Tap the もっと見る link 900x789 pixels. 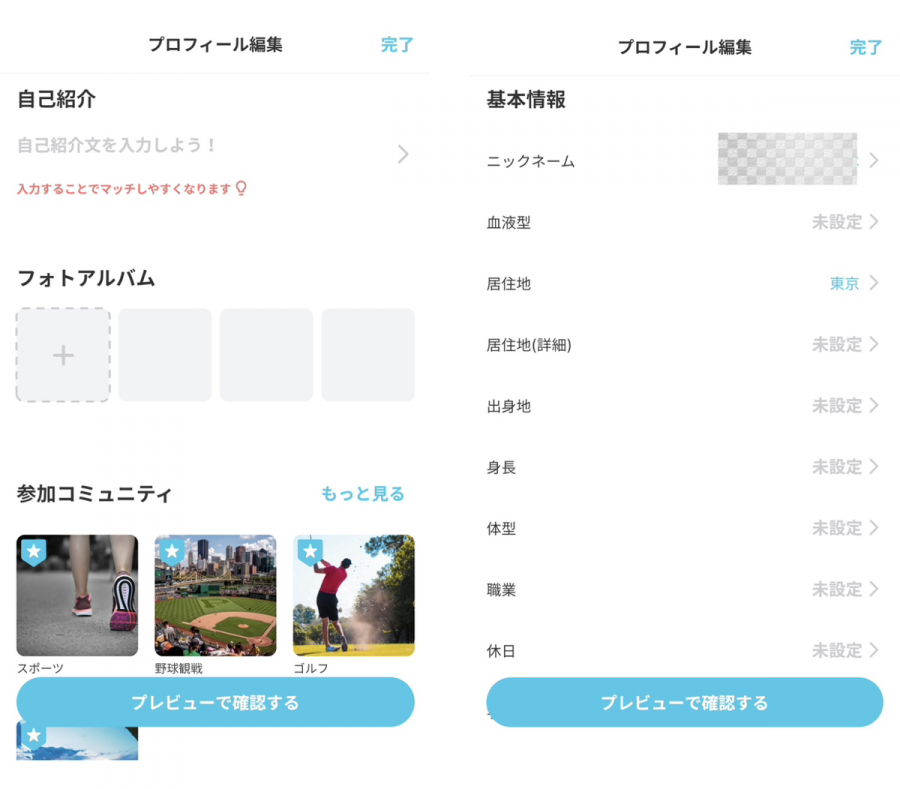point(363,493)
